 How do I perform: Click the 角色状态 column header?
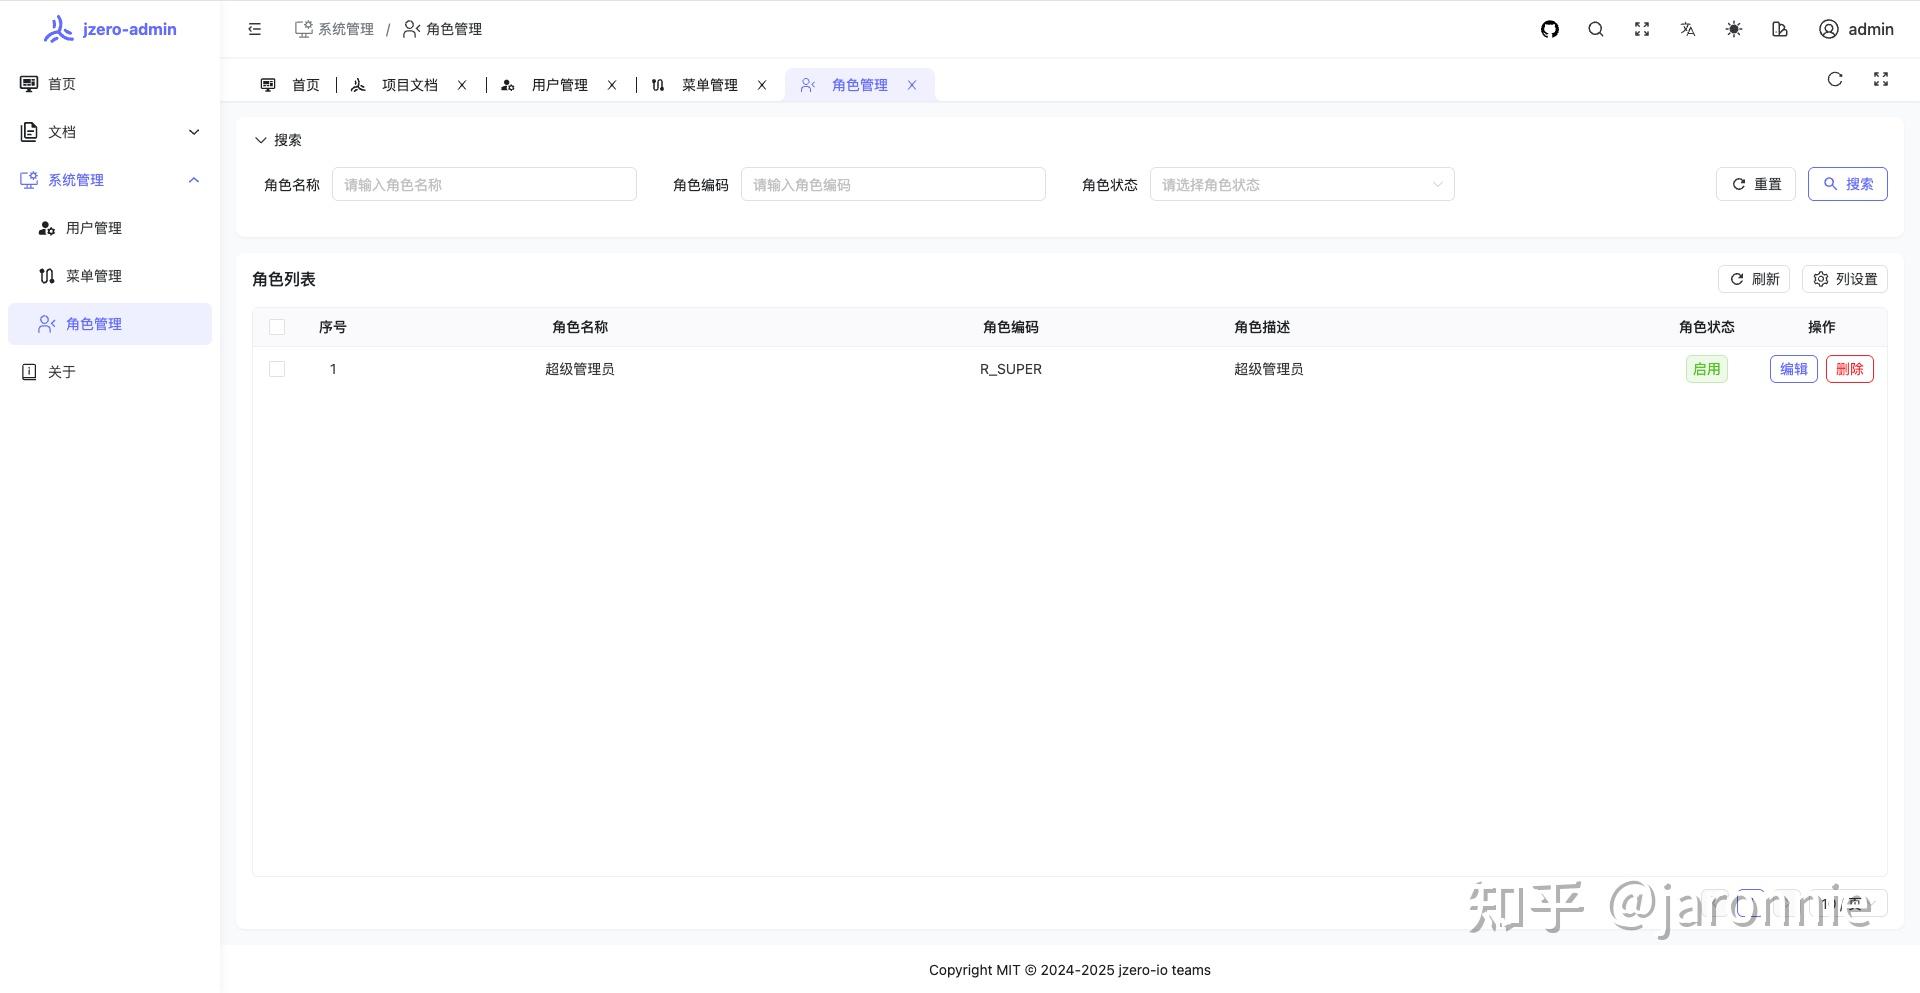(x=1707, y=327)
